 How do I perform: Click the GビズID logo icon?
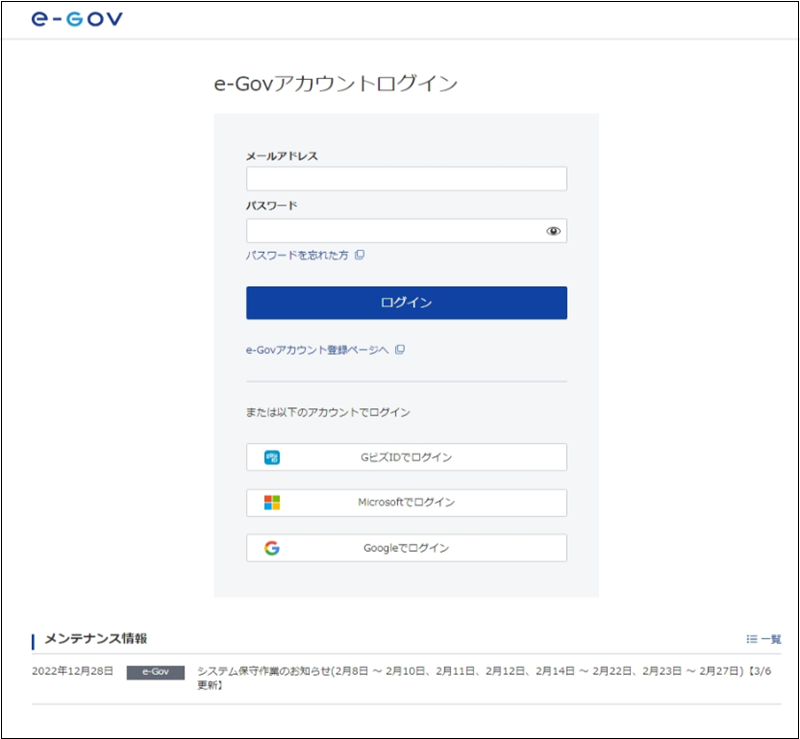(x=272, y=457)
